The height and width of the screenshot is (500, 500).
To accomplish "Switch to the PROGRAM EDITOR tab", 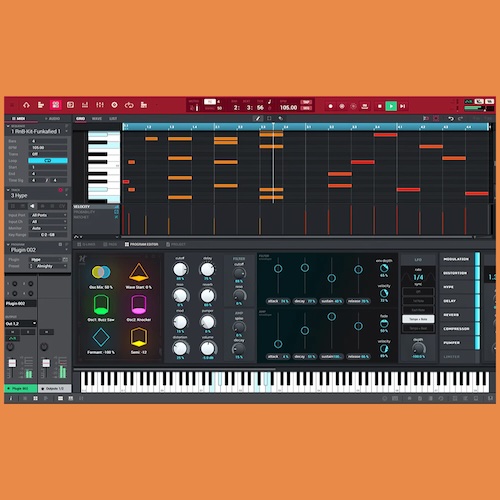I will (x=141, y=244).
